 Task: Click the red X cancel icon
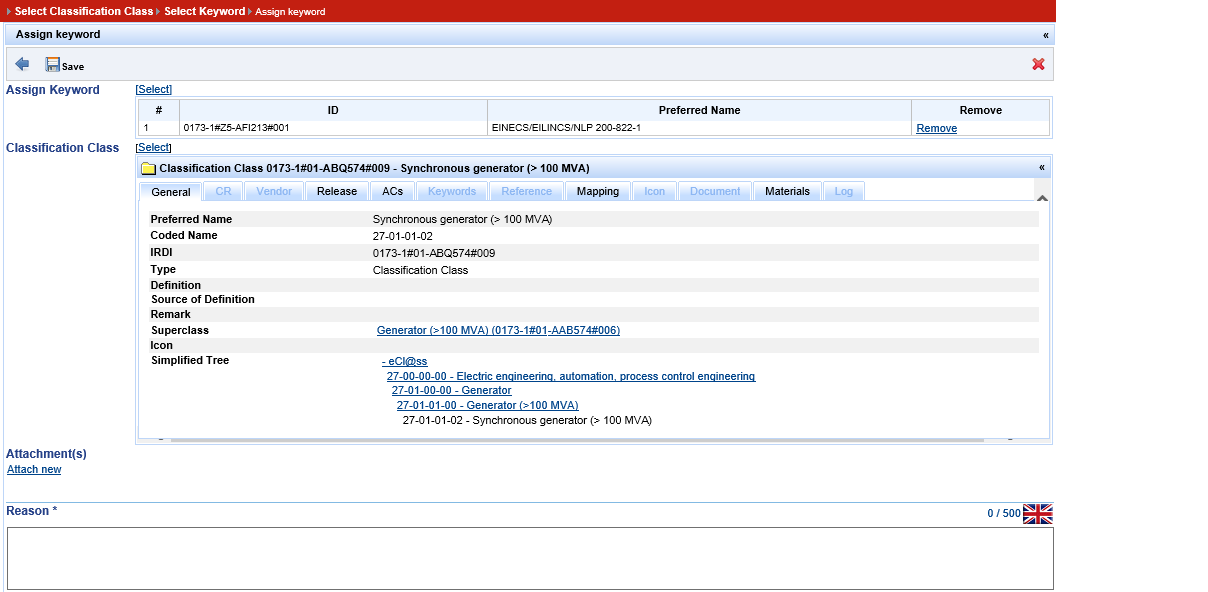click(1038, 64)
